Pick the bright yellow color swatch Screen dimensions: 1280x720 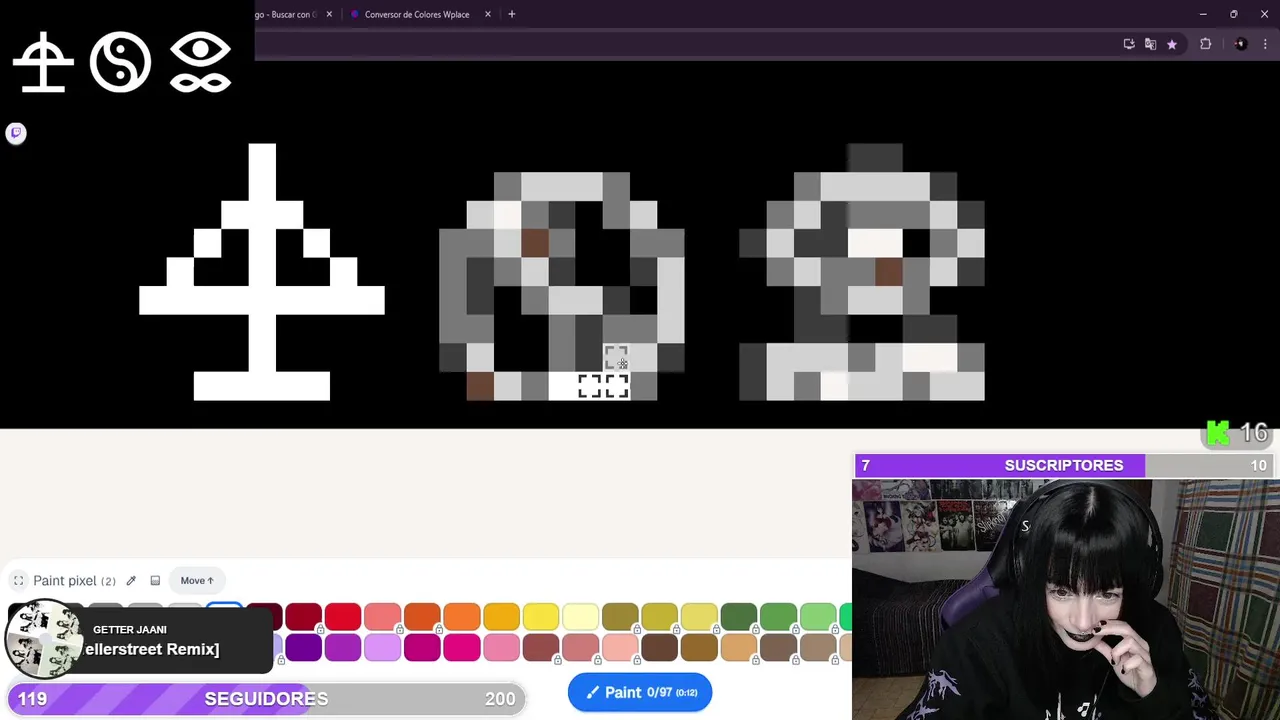click(541, 617)
